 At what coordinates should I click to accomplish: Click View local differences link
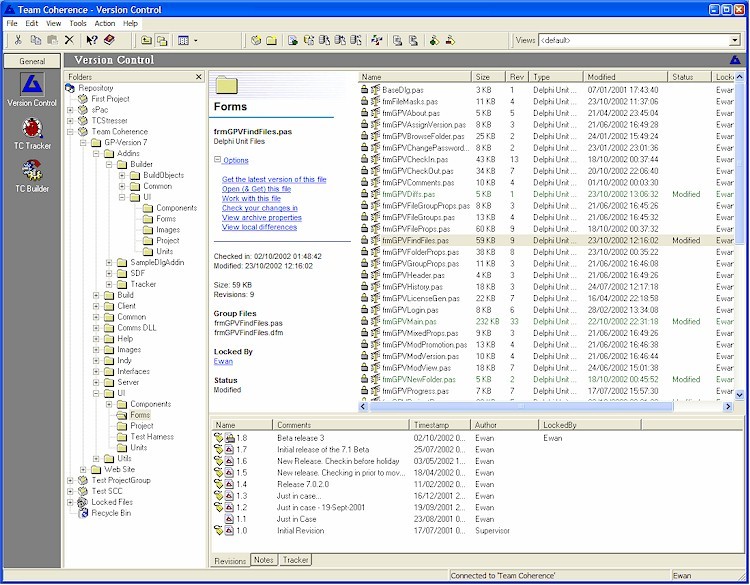click(x=259, y=227)
